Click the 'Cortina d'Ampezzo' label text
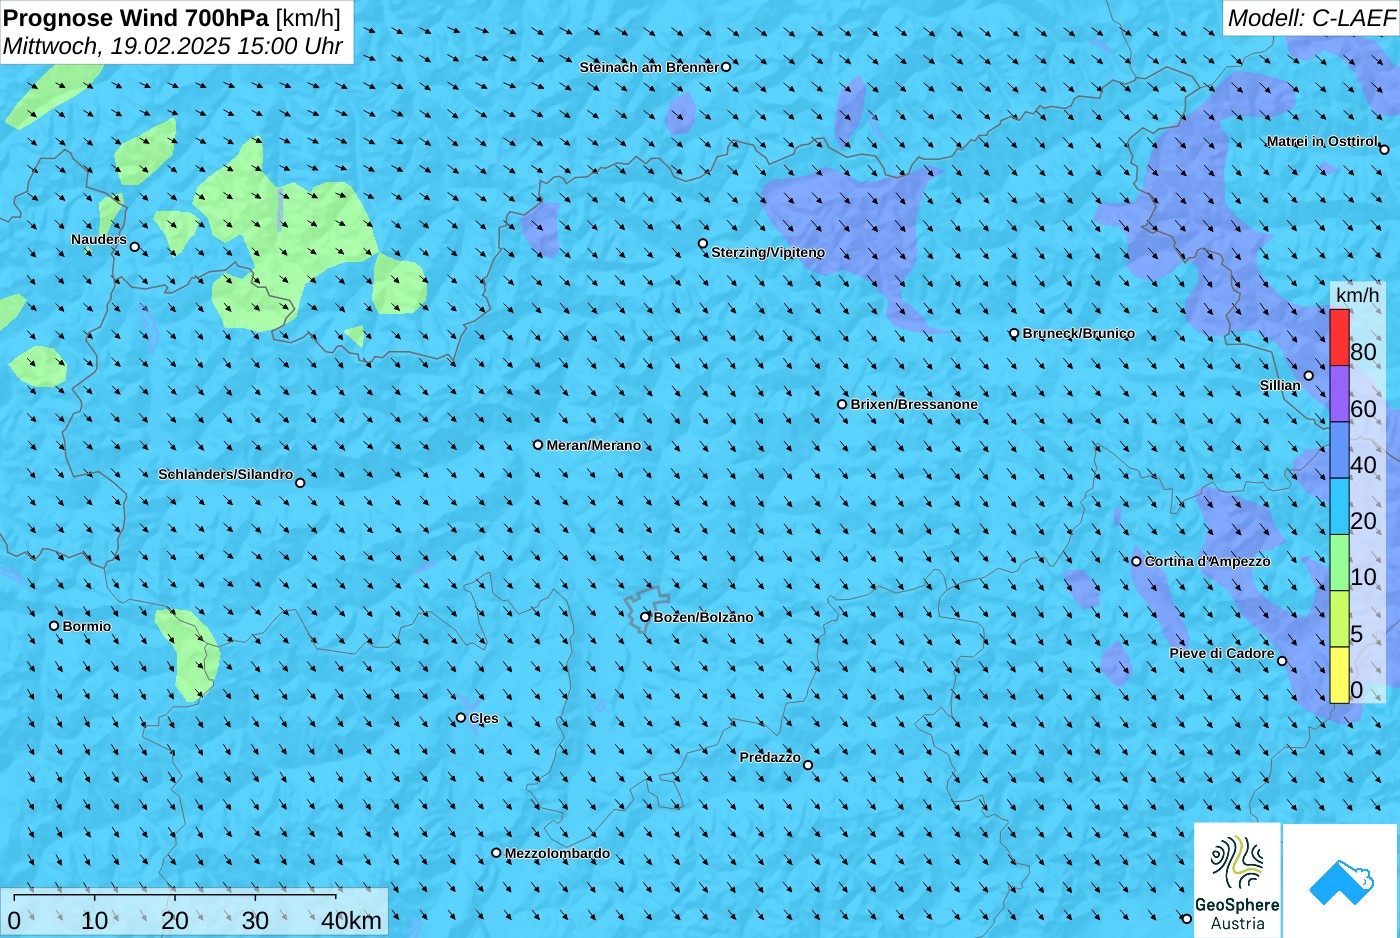This screenshot has height=938, width=1400. pos(1207,561)
